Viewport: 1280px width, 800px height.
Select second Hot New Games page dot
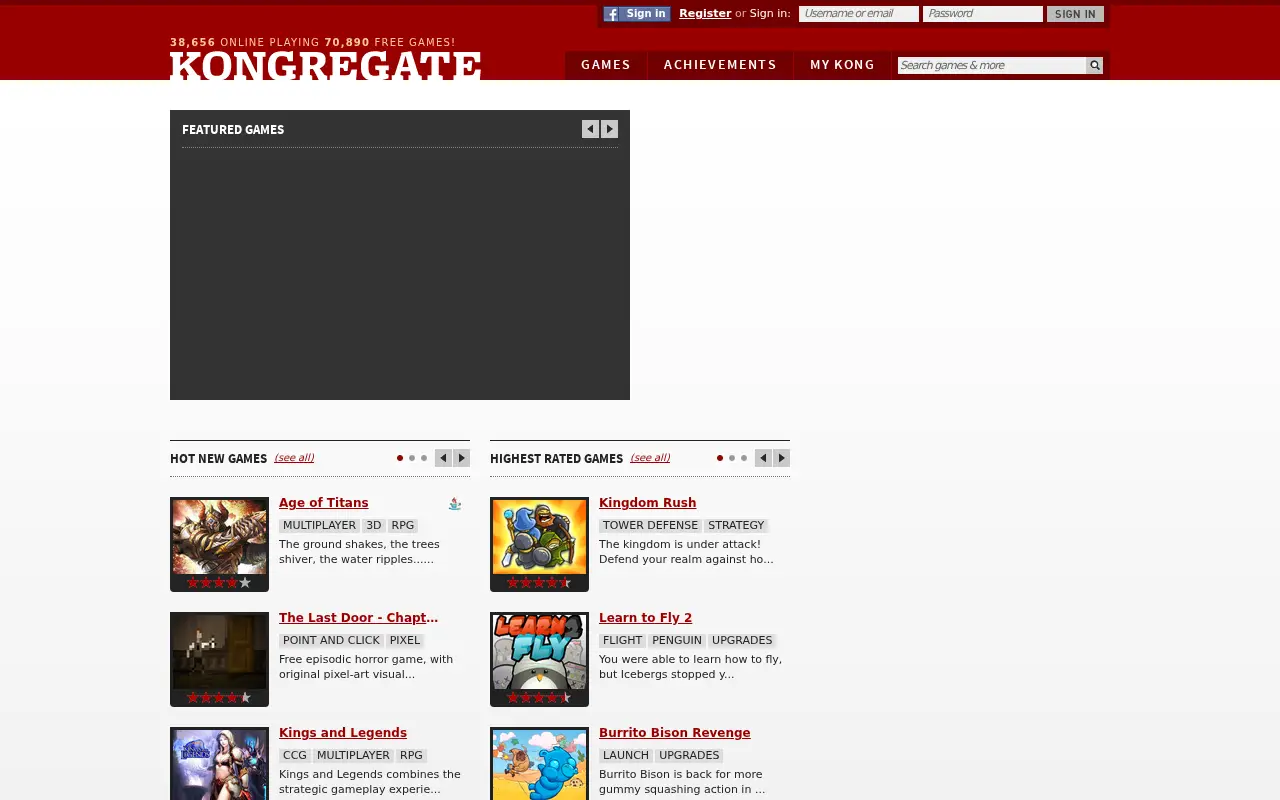(x=412, y=458)
